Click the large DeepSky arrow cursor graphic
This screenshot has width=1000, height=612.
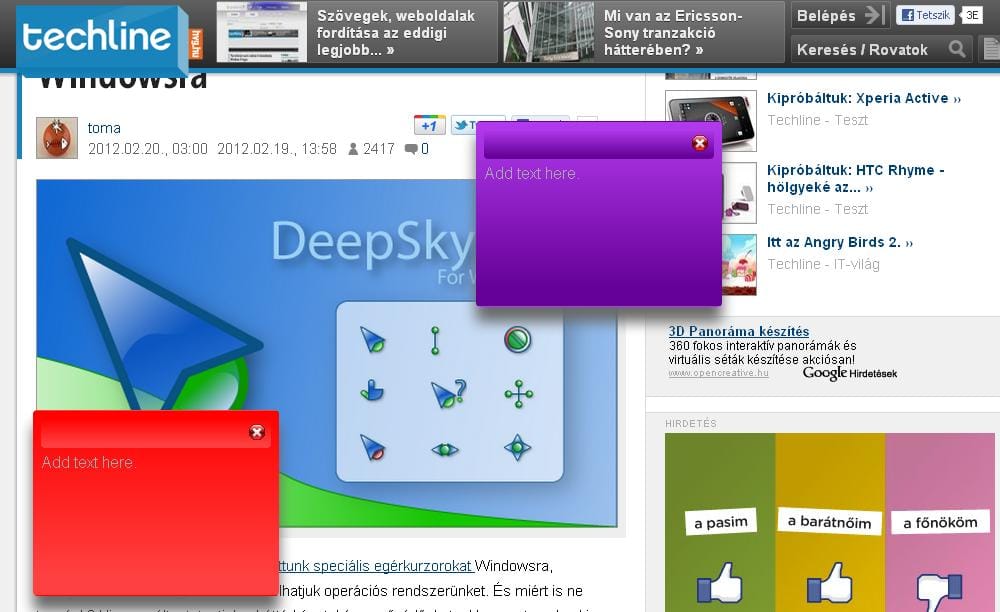pyautogui.click(x=165, y=326)
